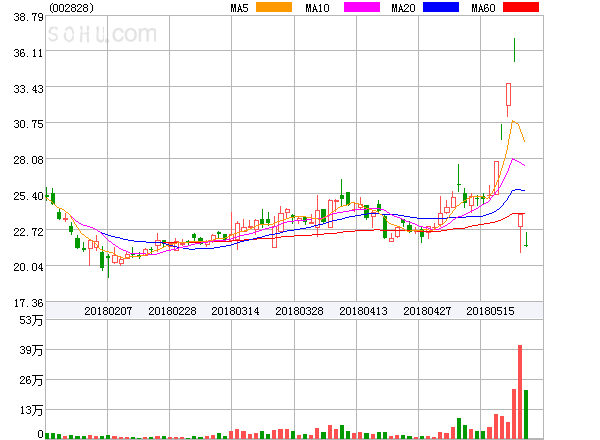Click the 30.75 price axis label
The height and width of the screenshot is (440, 600).
point(29,124)
